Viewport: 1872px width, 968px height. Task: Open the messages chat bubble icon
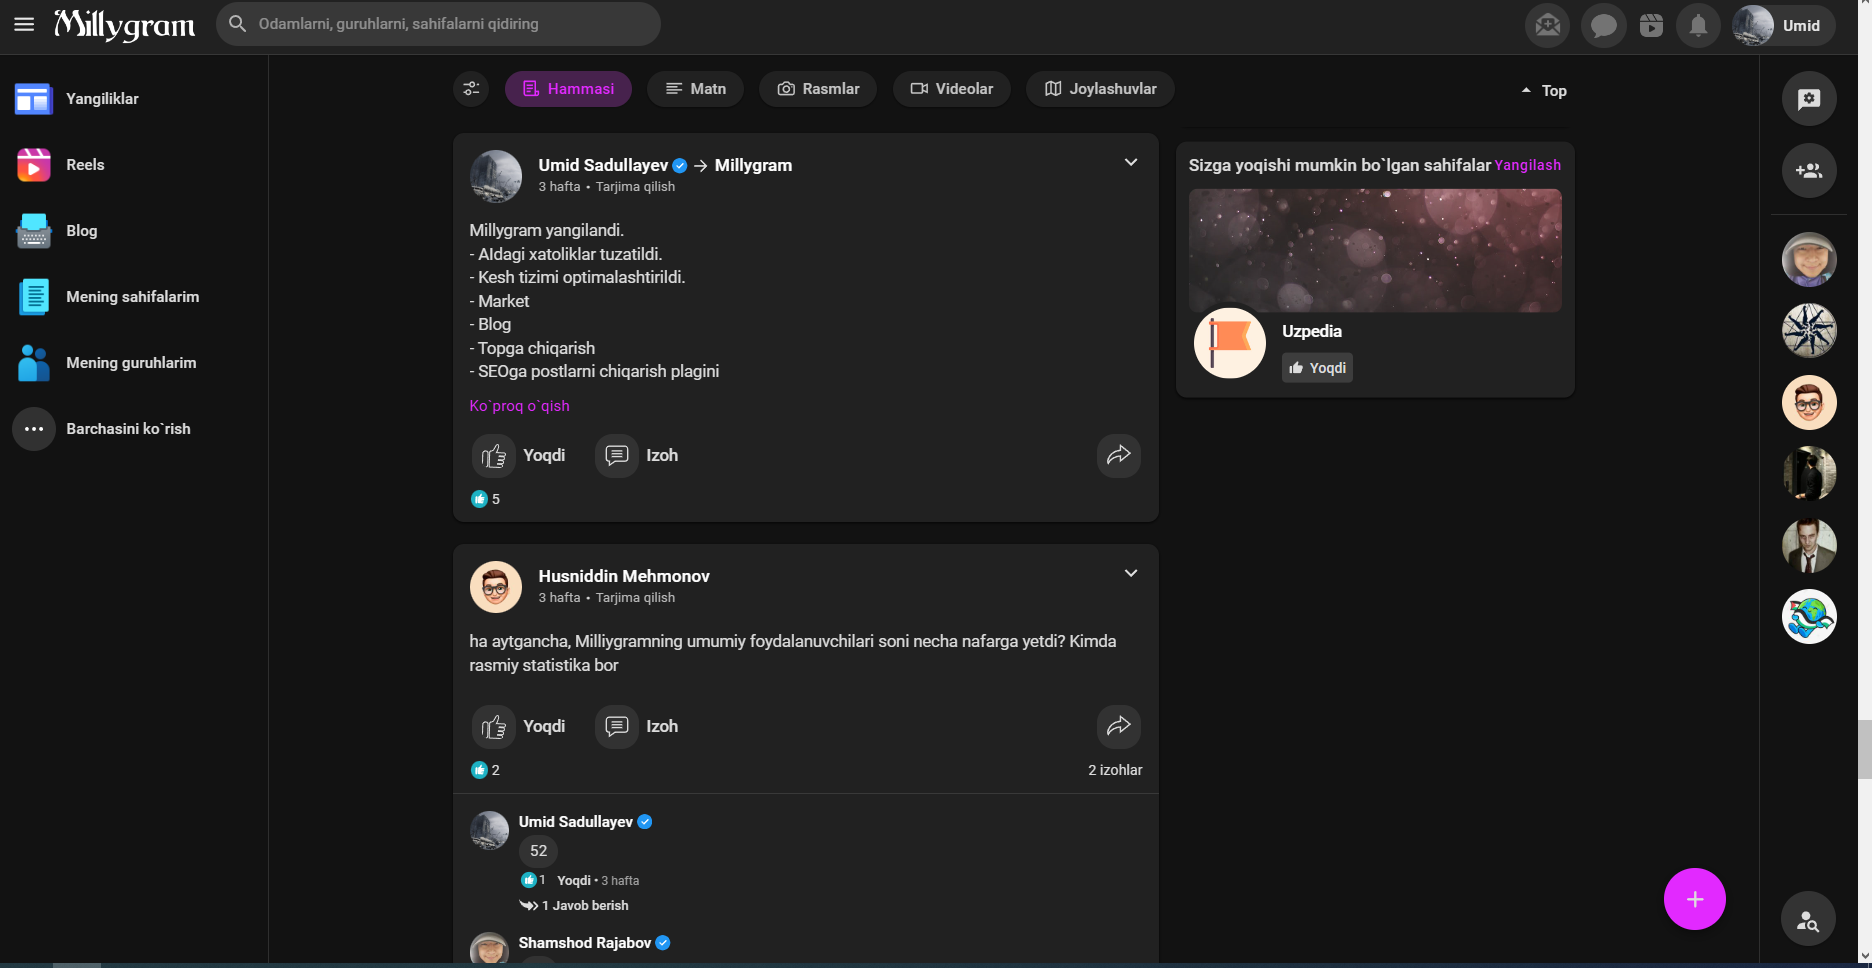[1603, 25]
